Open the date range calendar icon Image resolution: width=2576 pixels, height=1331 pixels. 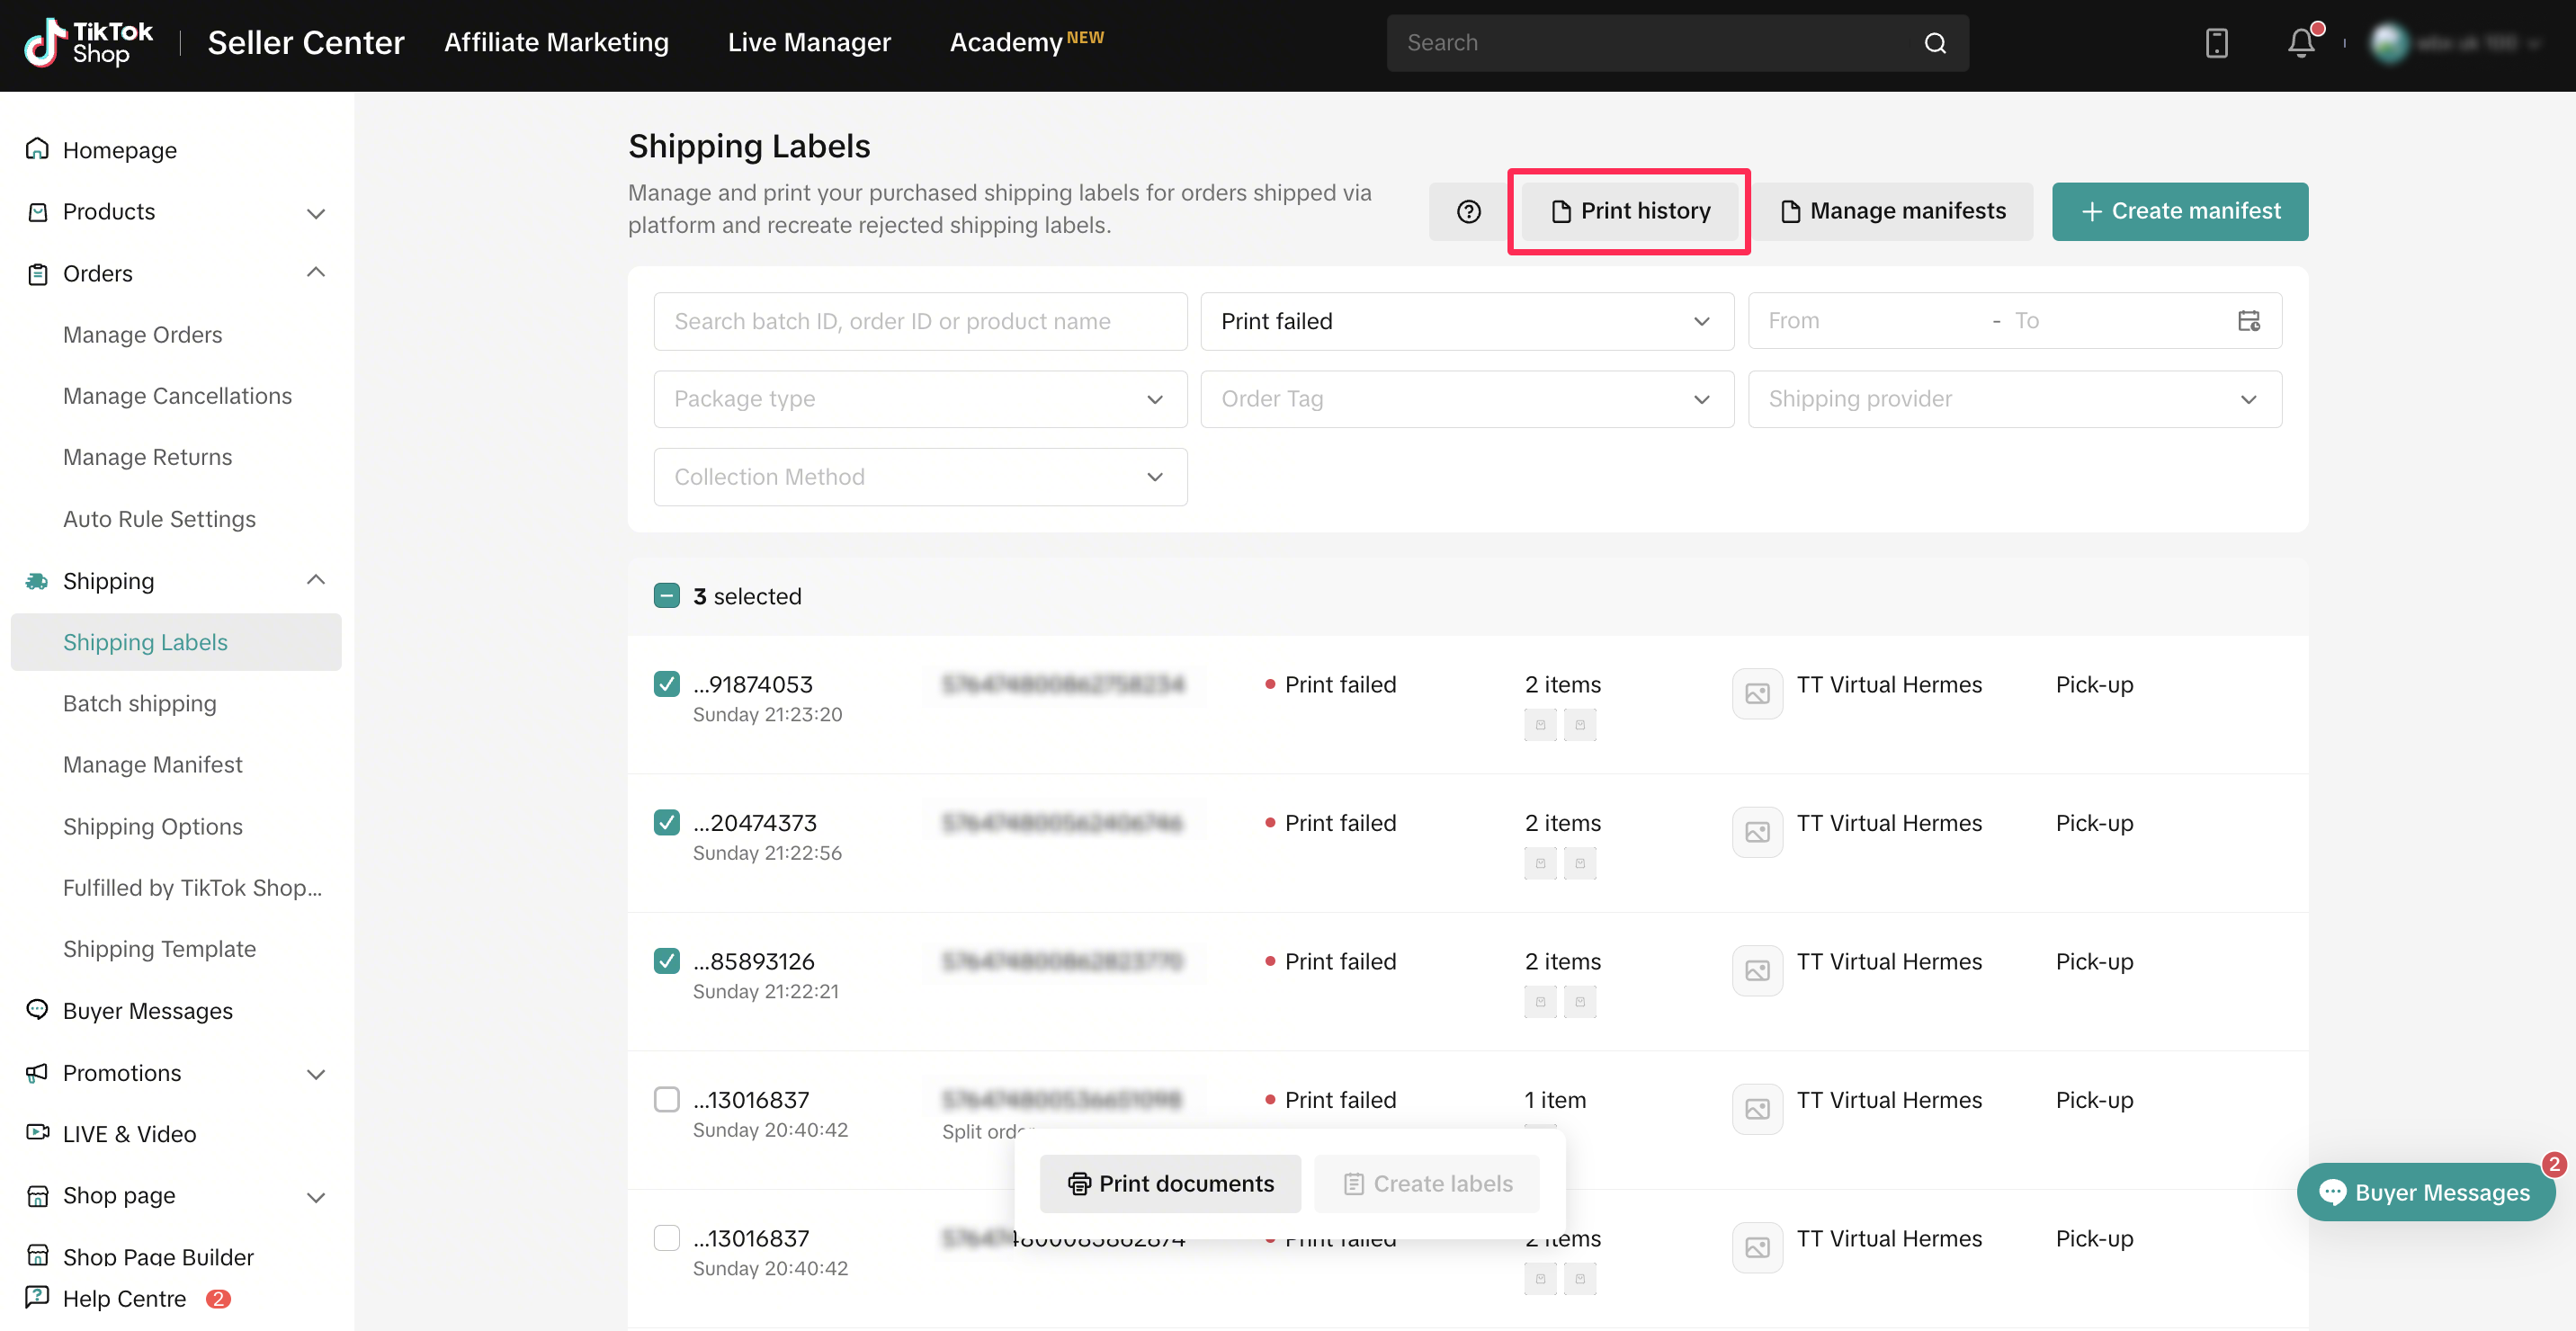[x=2249, y=320]
